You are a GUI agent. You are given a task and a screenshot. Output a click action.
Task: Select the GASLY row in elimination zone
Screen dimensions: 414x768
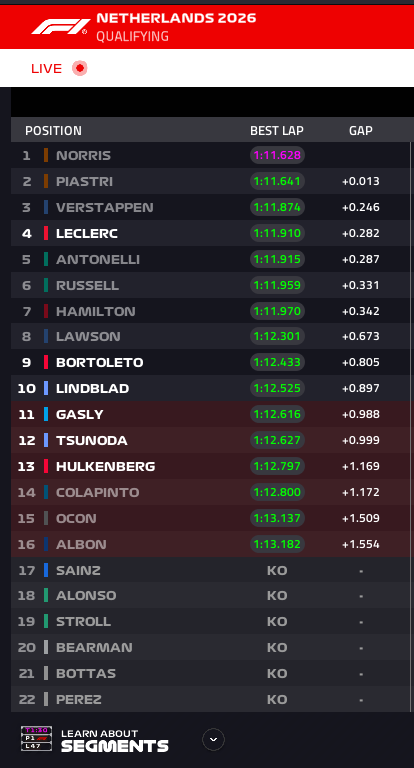211,414
